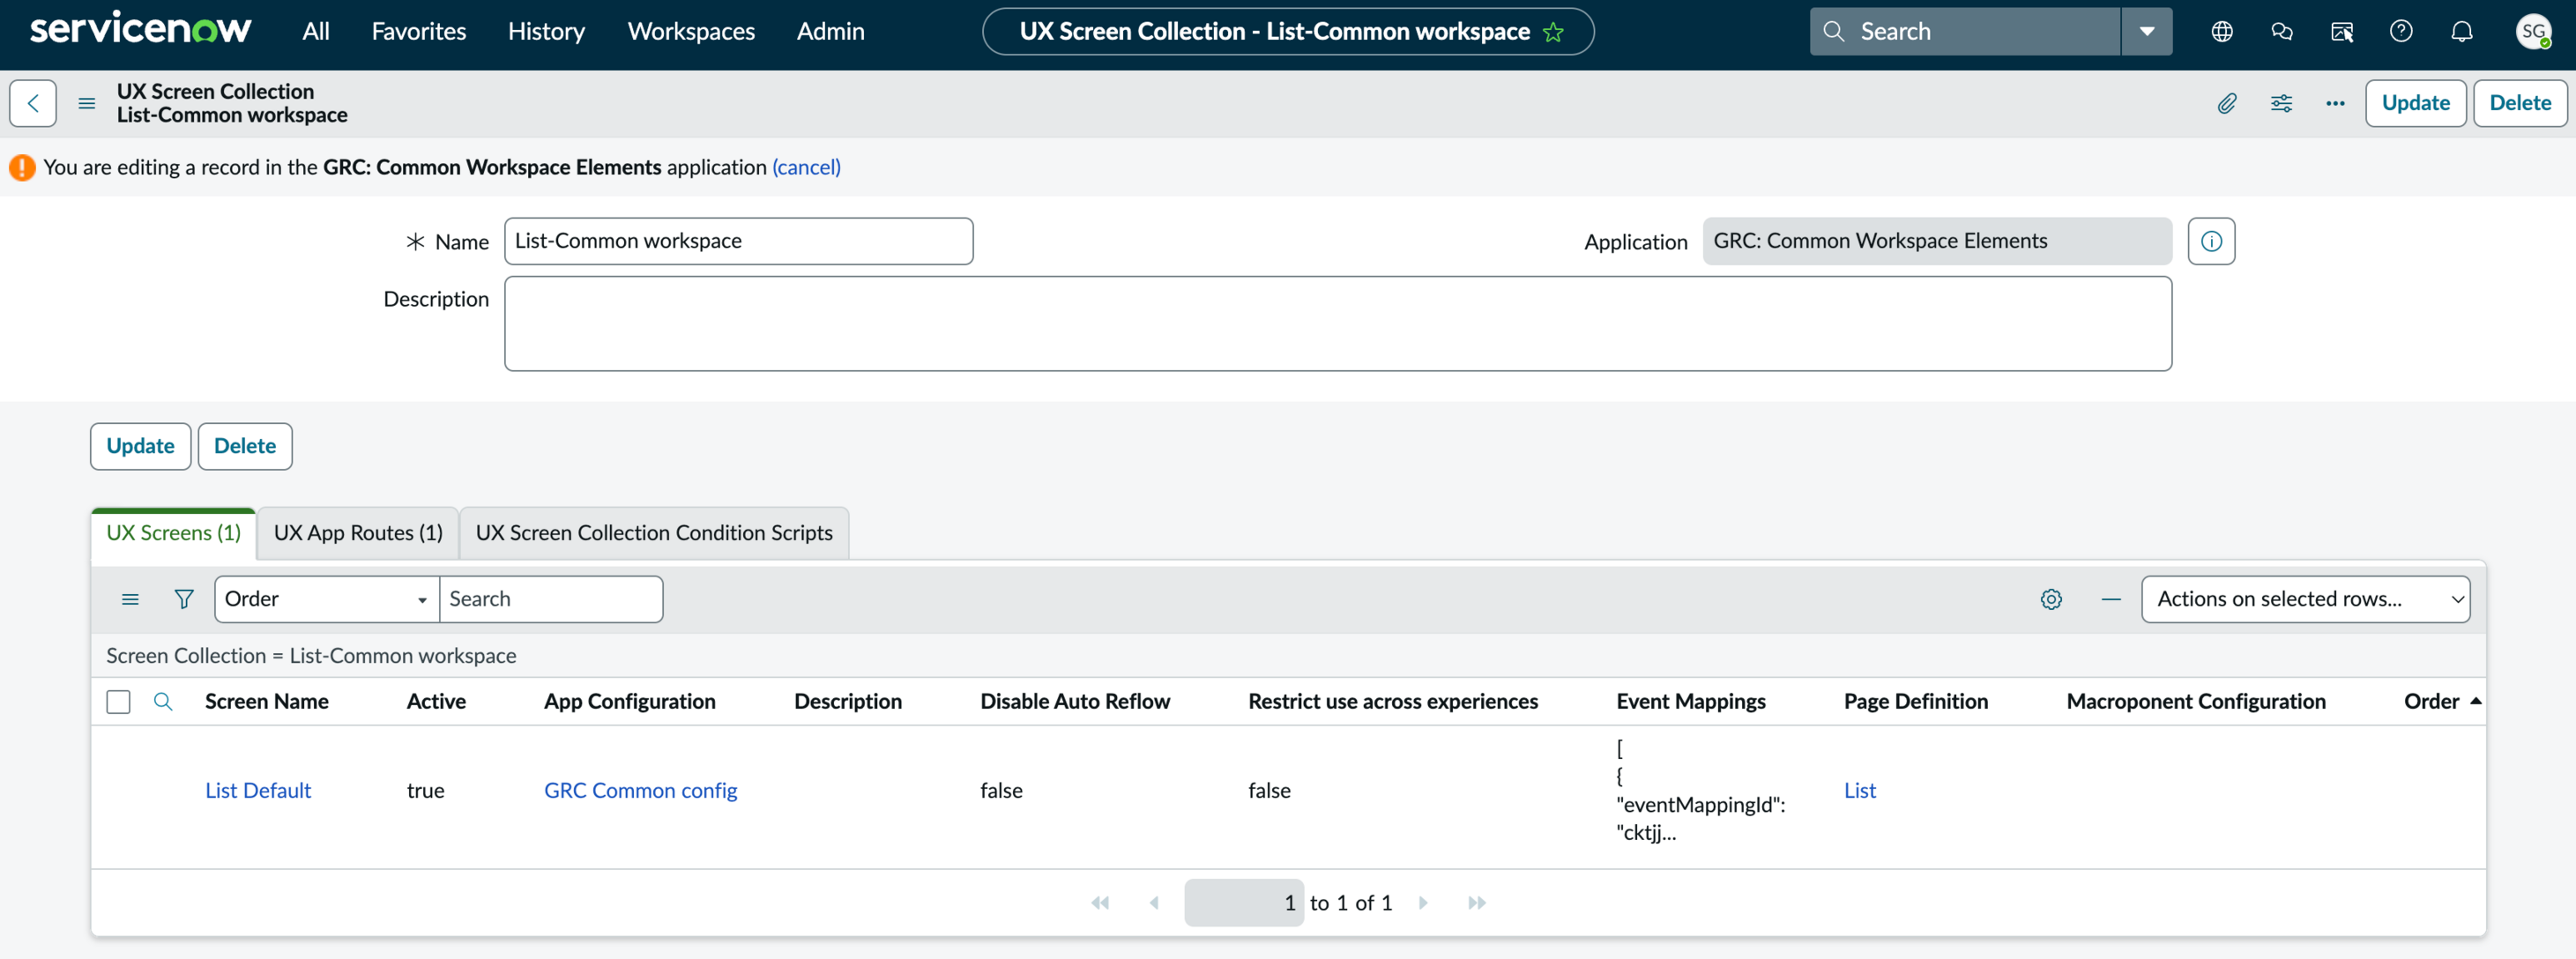Click the header Delete button
This screenshot has height=959, width=2576.
click(2520, 103)
